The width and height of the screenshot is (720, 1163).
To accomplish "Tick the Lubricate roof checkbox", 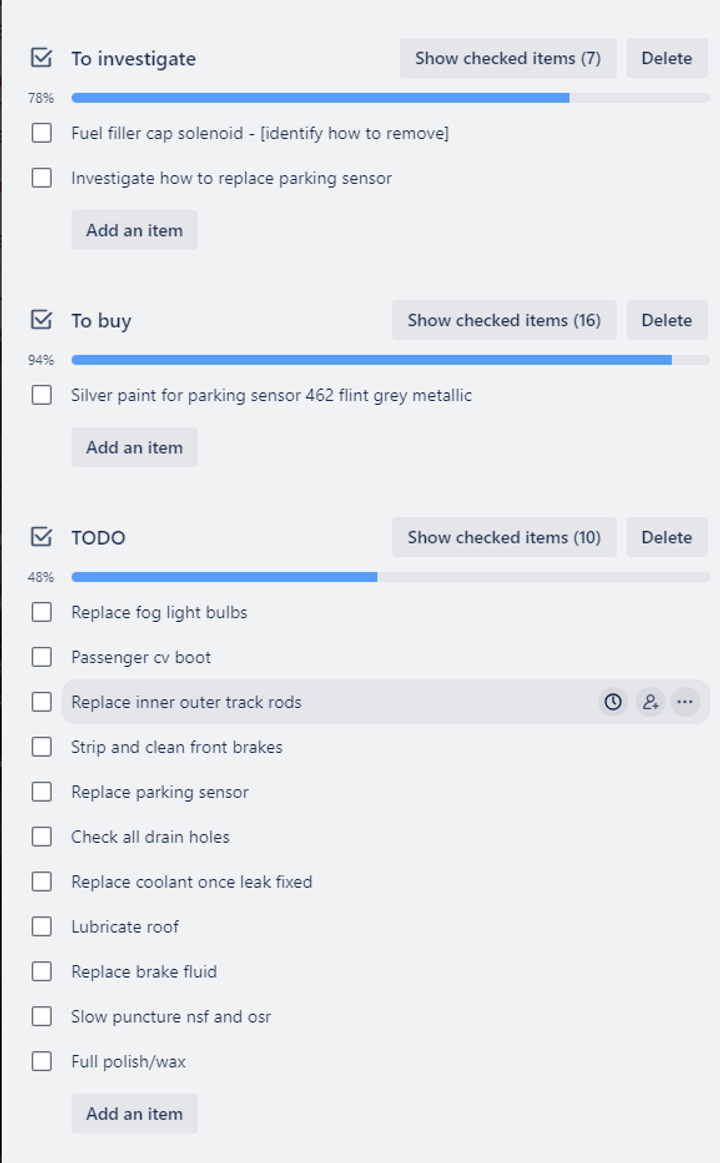I will pyautogui.click(x=42, y=927).
